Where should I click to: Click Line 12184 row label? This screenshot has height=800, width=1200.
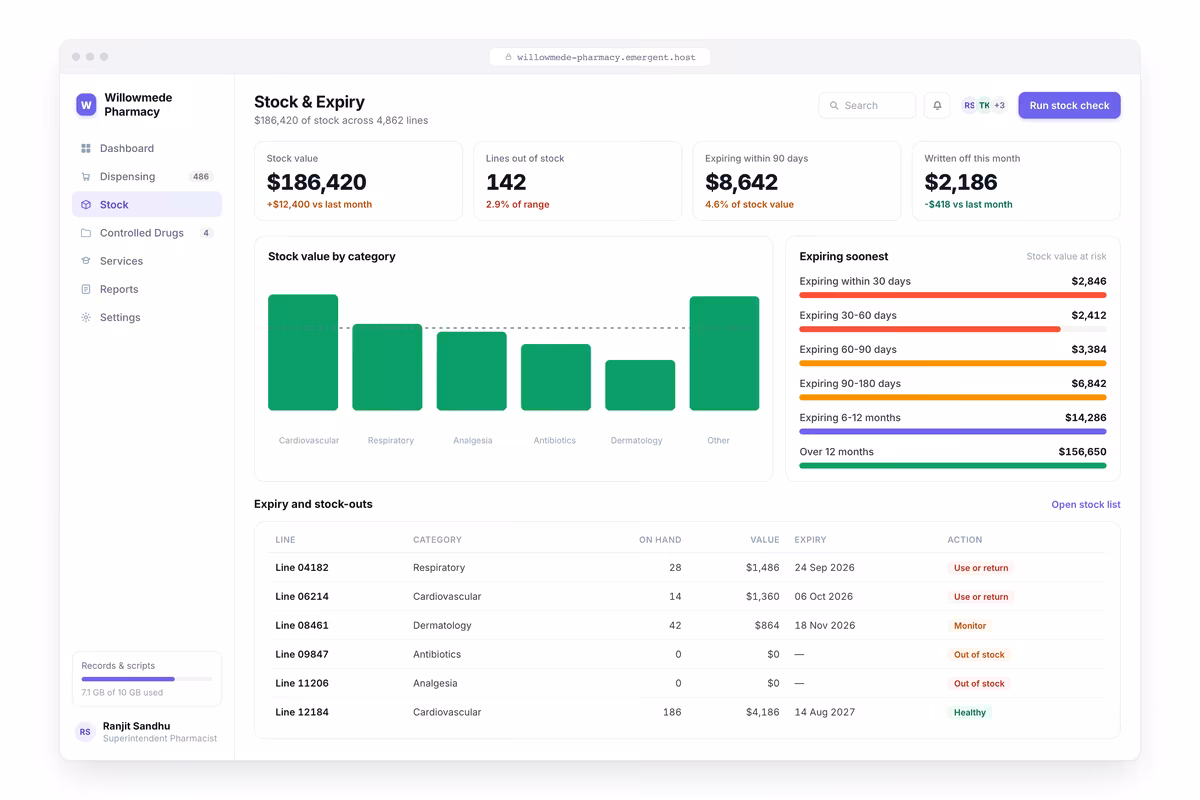pyautogui.click(x=302, y=713)
